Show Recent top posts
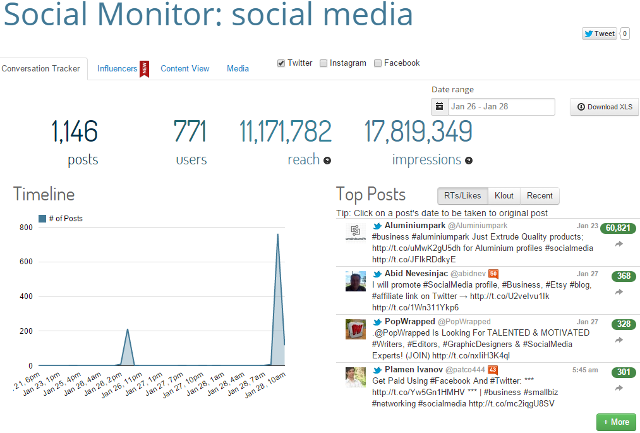 (540, 196)
